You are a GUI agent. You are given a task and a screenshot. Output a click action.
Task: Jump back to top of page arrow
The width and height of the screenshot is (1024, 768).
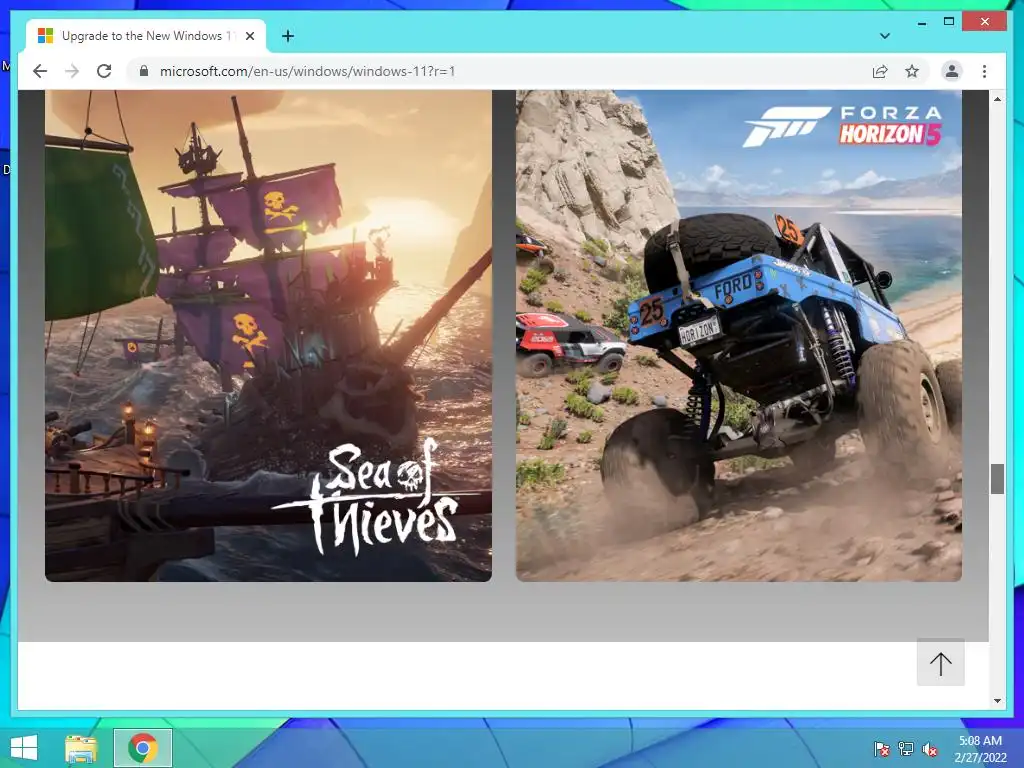point(940,663)
